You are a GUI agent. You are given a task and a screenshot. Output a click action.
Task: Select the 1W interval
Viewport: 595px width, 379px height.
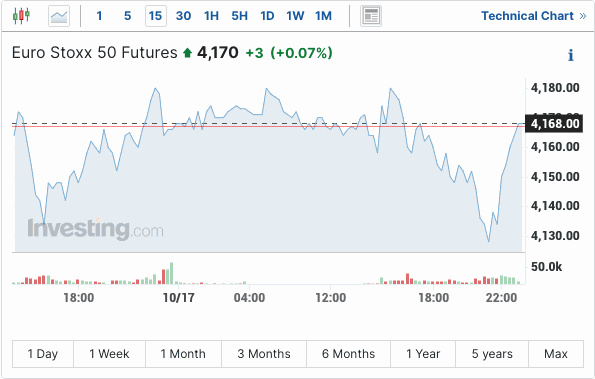coord(295,16)
